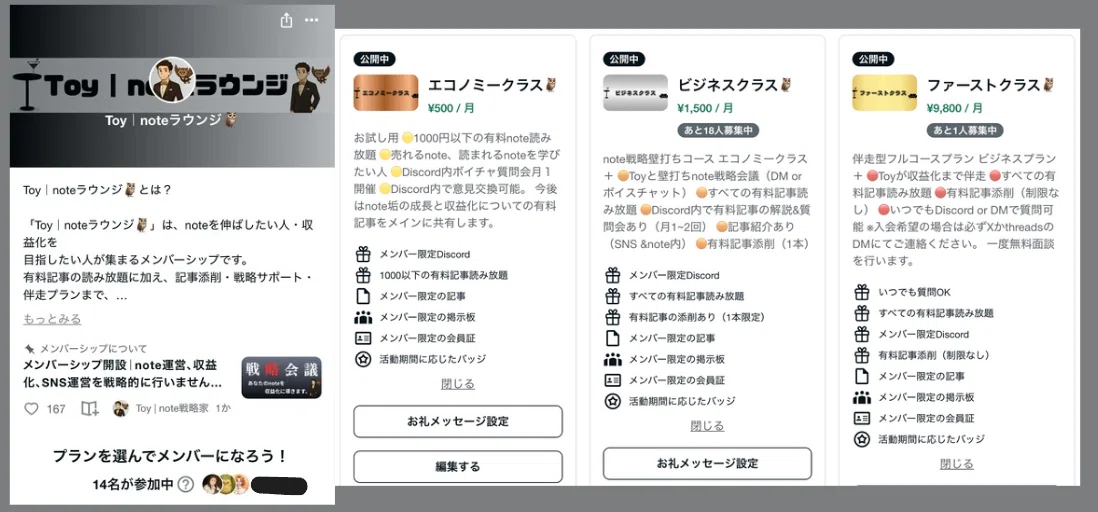Click the document icon in the Economy plan
This screenshot has width=1098, height=512.
(363, 296)
